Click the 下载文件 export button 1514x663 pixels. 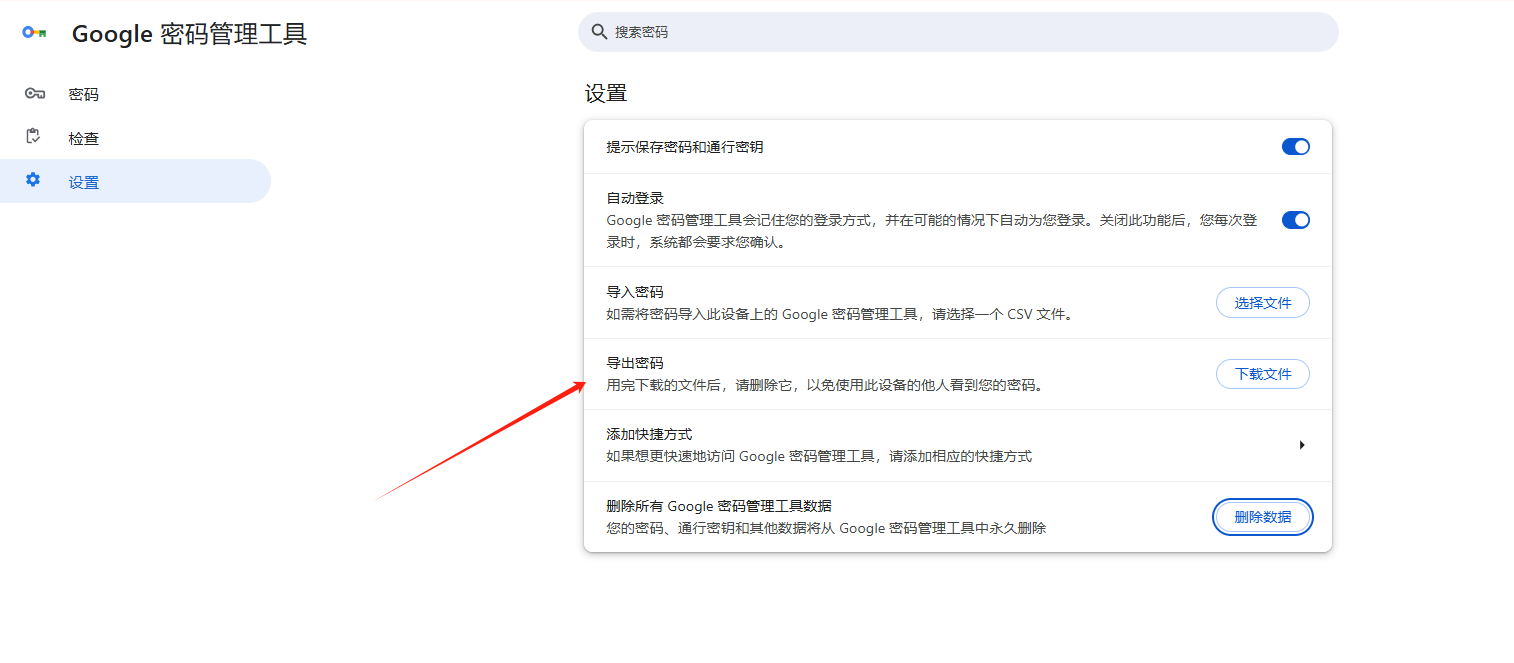tap(1263, 374)
